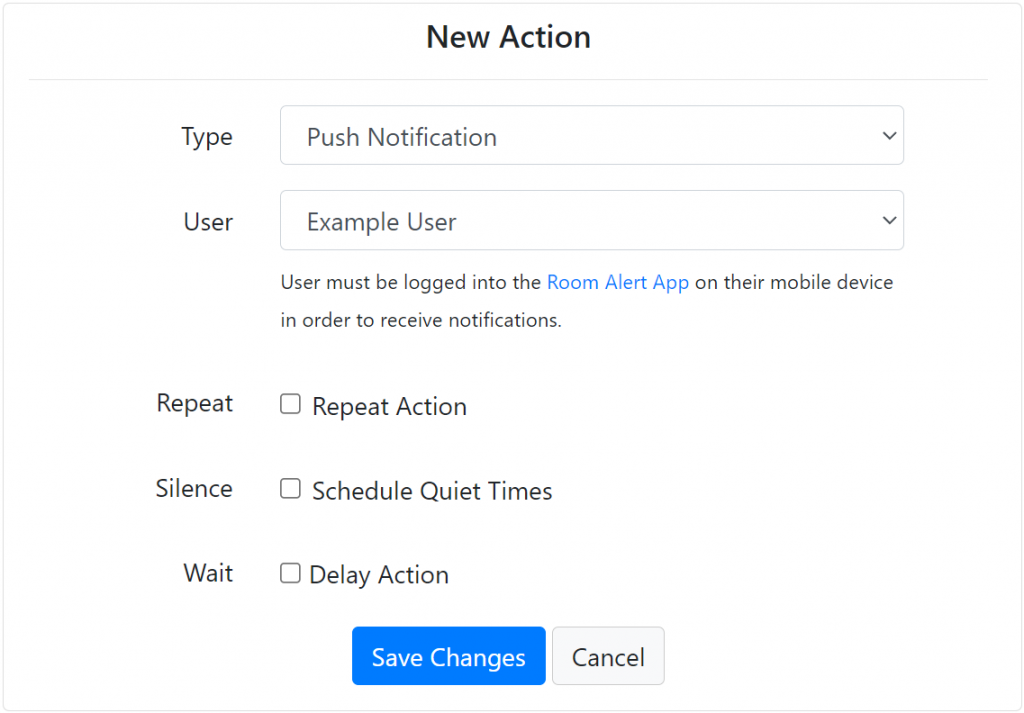This screenshot has width=1024, height=713.
Task: Click the Repeat Action text to toggle it
Action: coord(388,406)
